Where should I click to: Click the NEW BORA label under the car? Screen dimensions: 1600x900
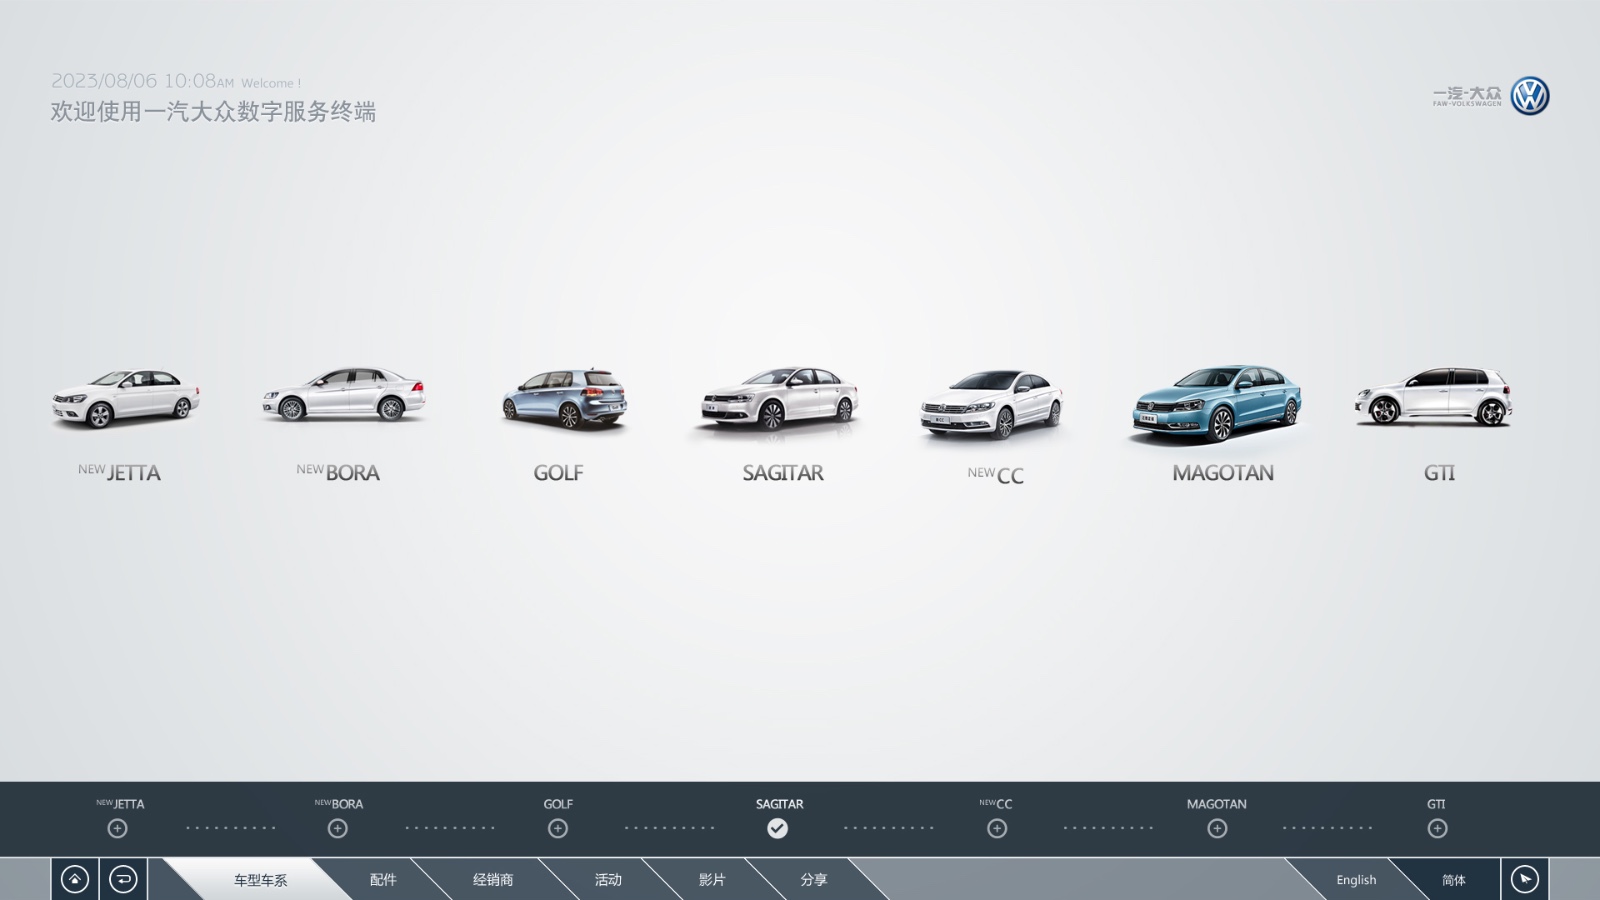338,472
